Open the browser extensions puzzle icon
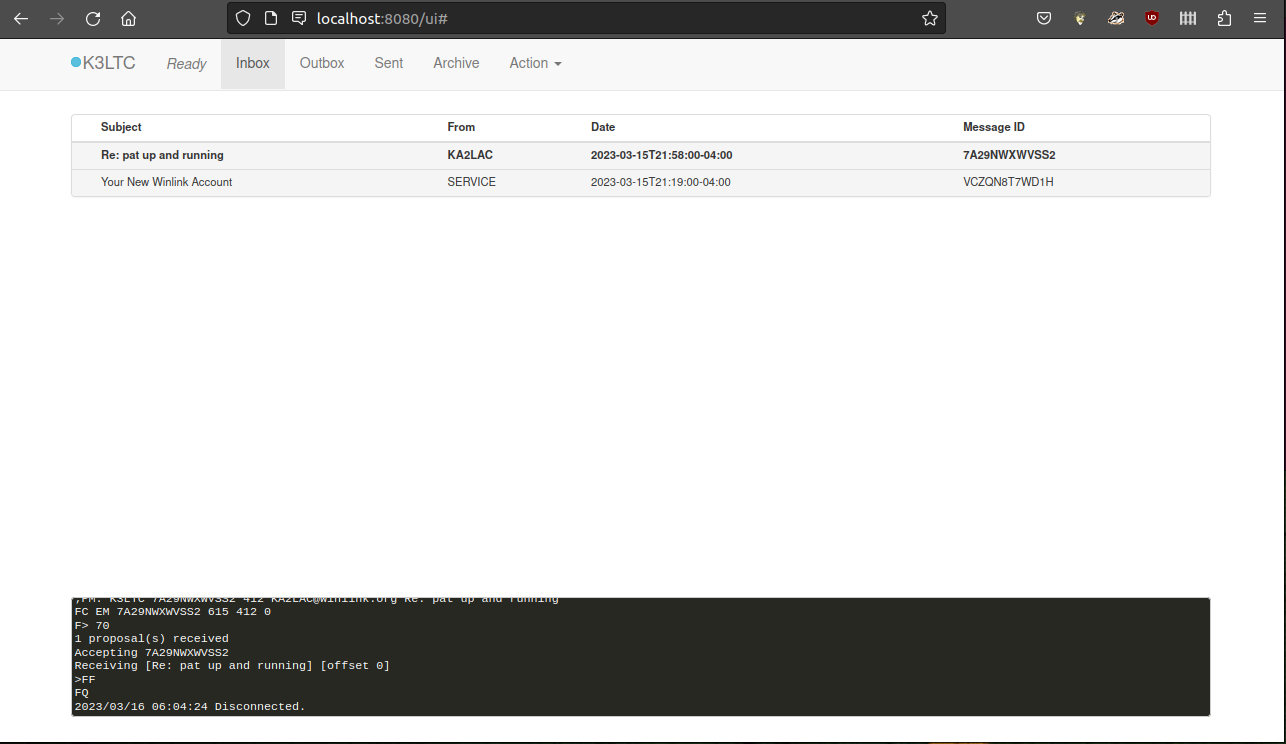The image size is (1286, 744). point(1224,18)
